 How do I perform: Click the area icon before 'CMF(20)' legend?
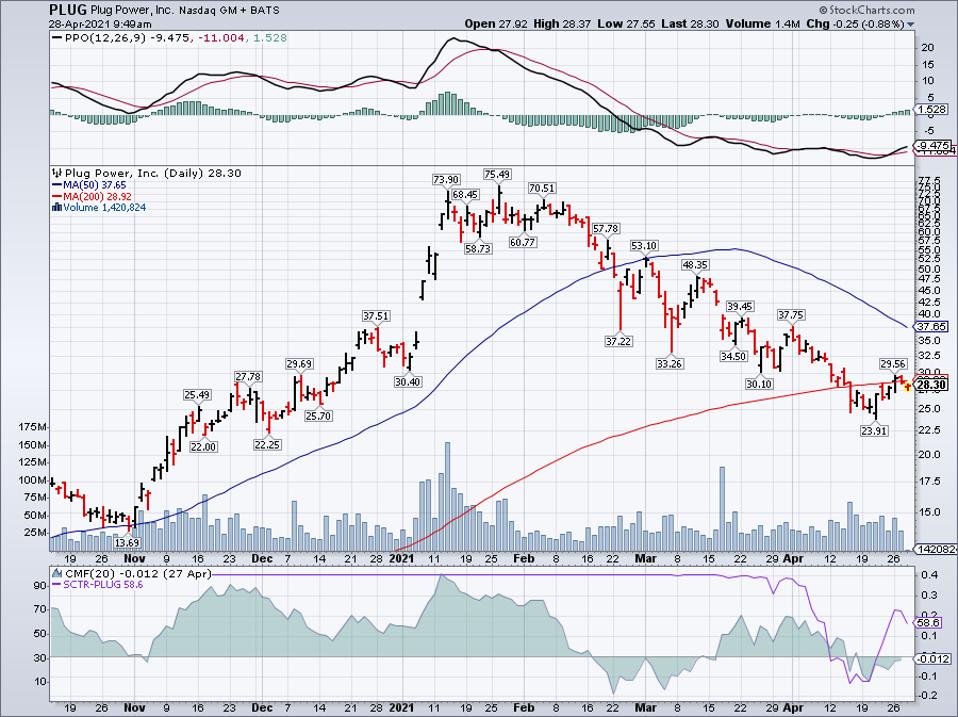(57, 573)
